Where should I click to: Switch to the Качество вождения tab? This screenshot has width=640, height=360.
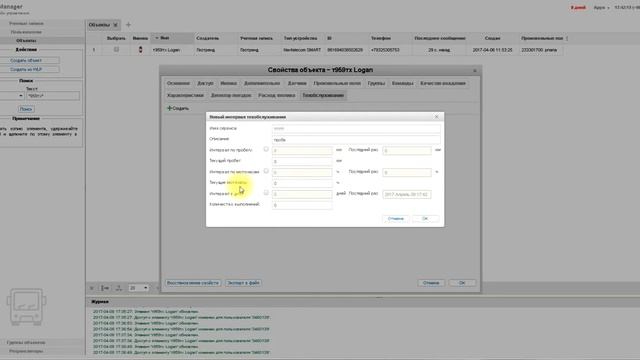(443, 83)
